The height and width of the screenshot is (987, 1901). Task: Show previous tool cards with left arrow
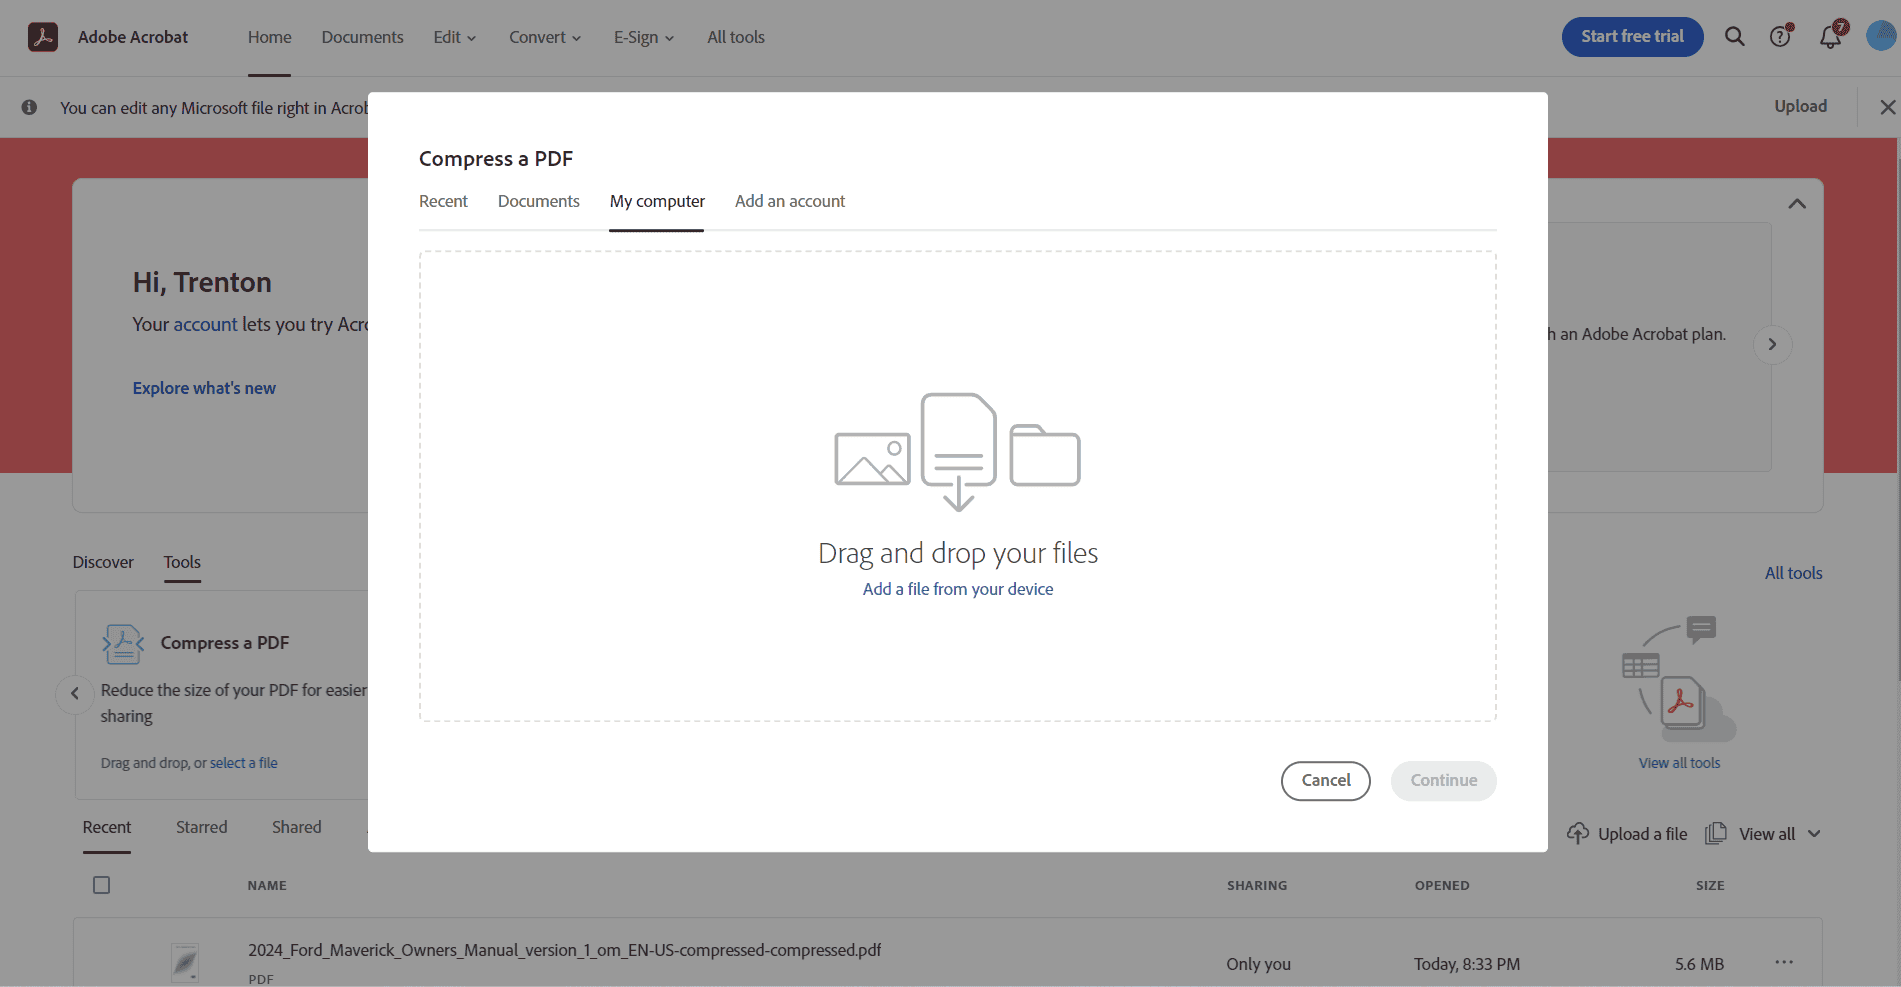point(75,693)
